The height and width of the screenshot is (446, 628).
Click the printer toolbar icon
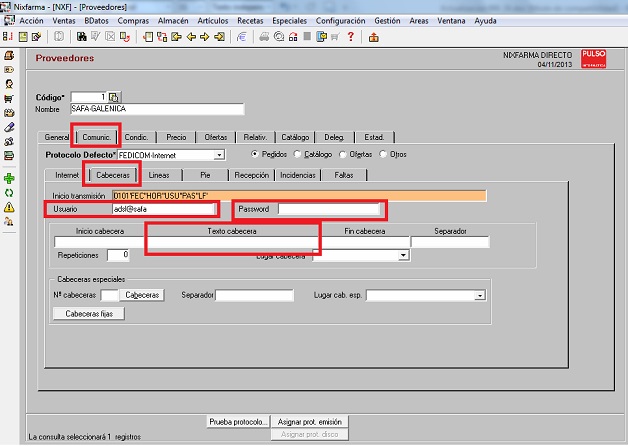[264, 37]
